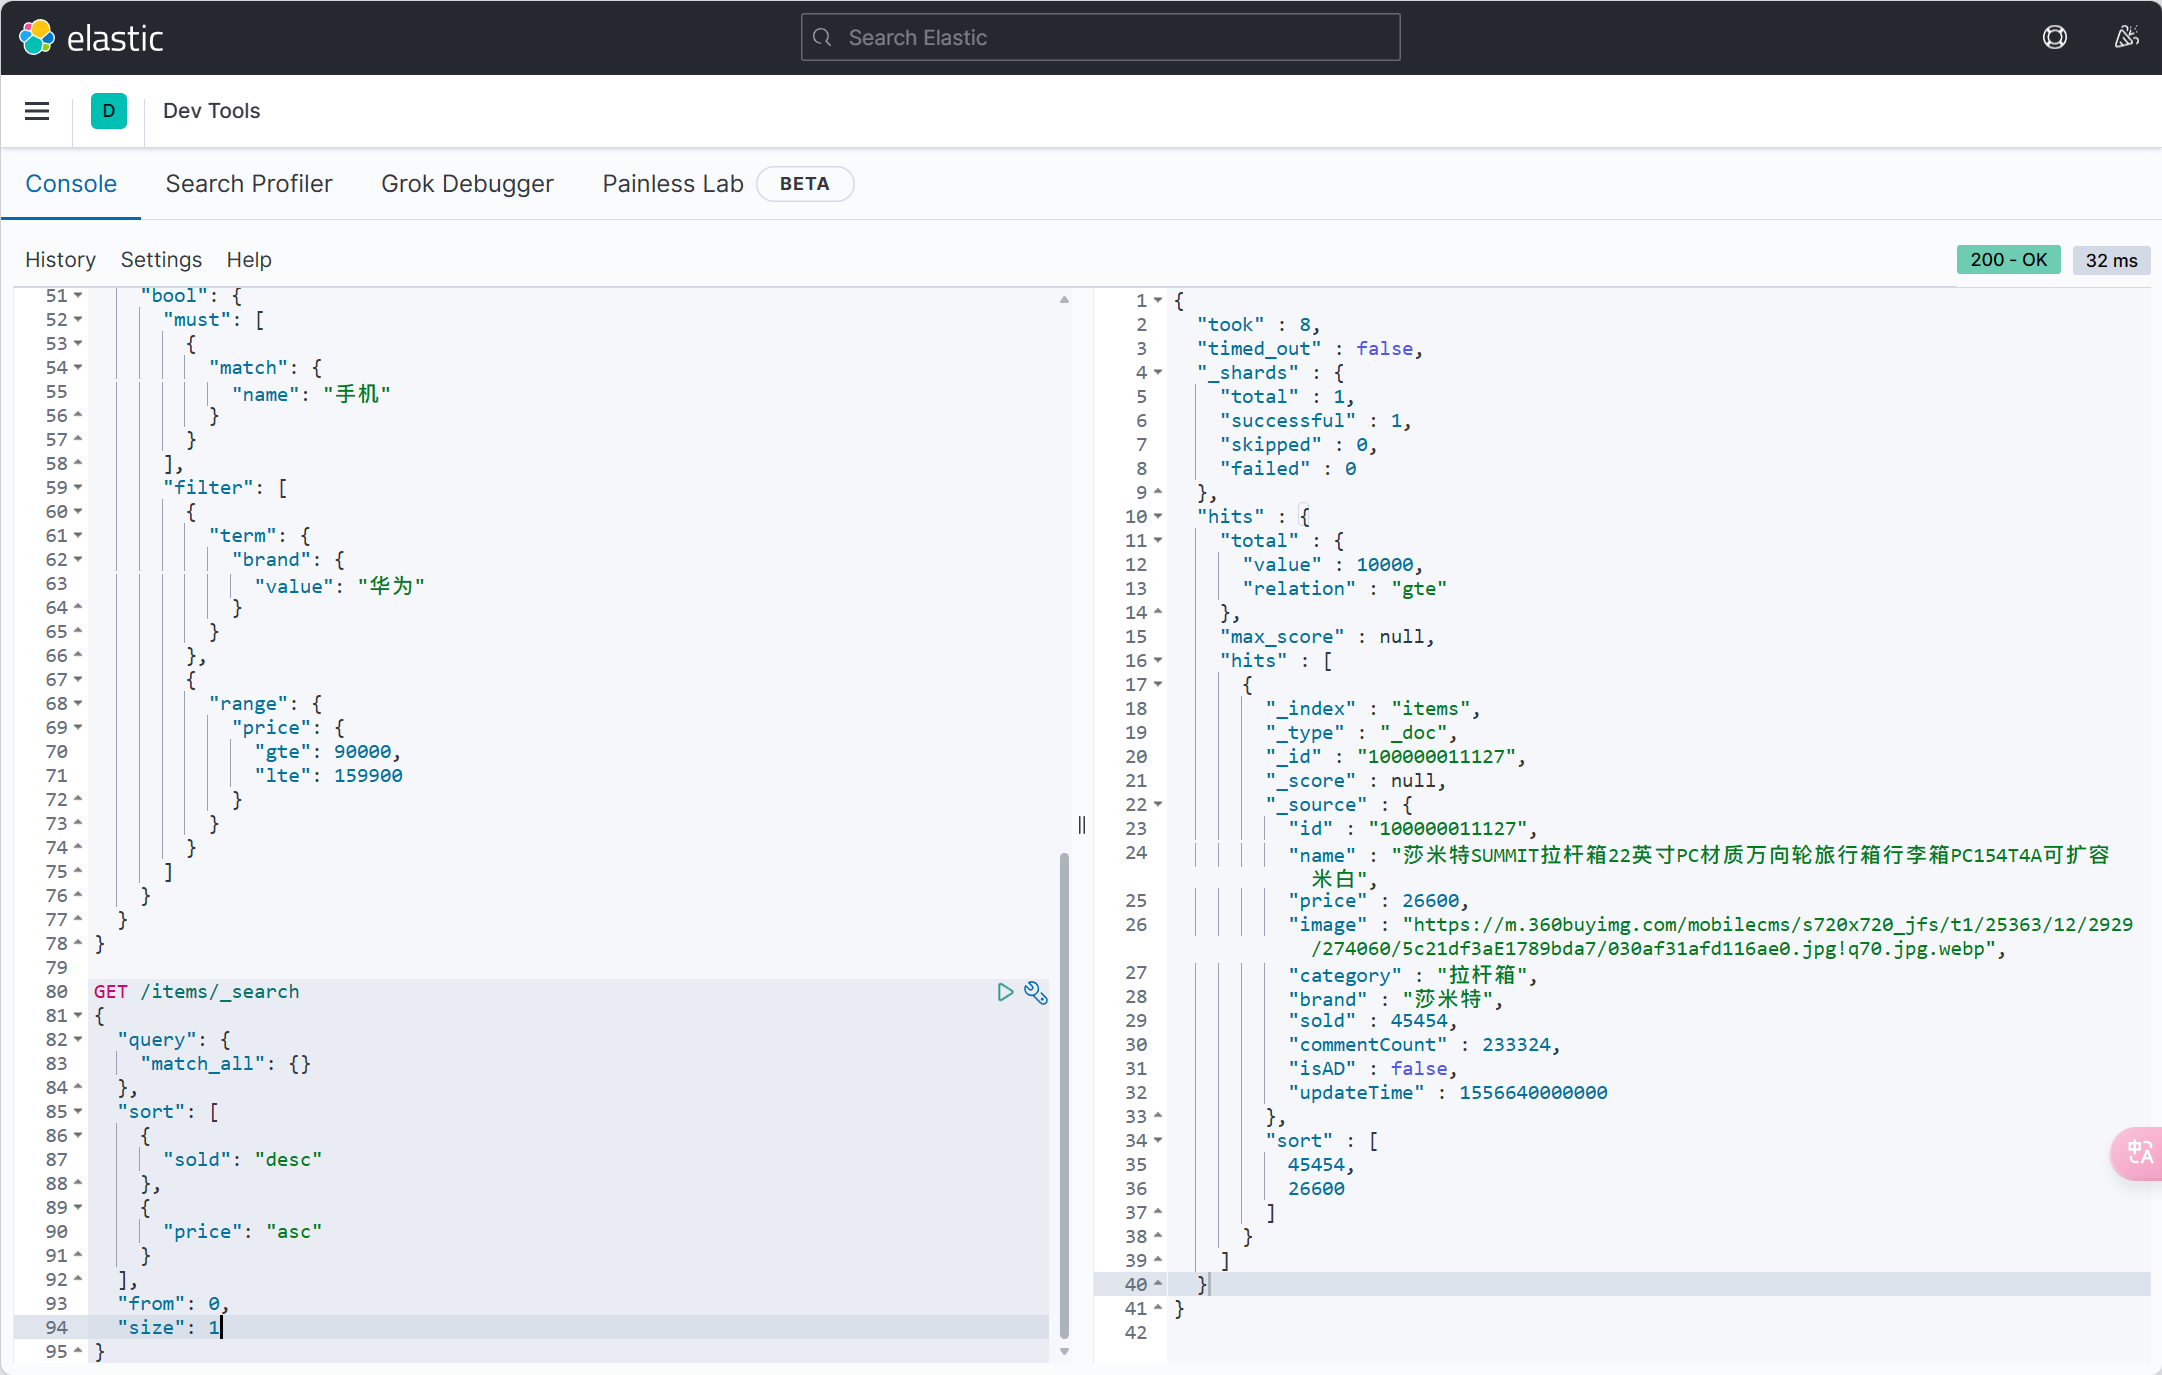
Task: Open the hamburger navigation menu
Action: click(37, 111)
